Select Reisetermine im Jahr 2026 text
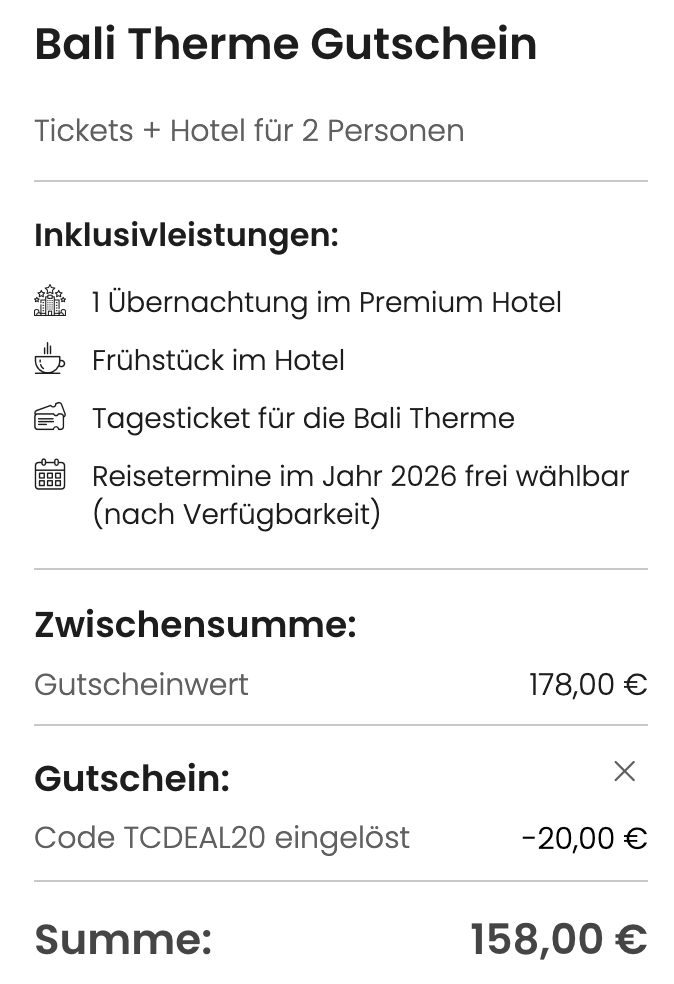Viewport: 674px width, 984px height. pyautogui.click(x=360, y=476)
